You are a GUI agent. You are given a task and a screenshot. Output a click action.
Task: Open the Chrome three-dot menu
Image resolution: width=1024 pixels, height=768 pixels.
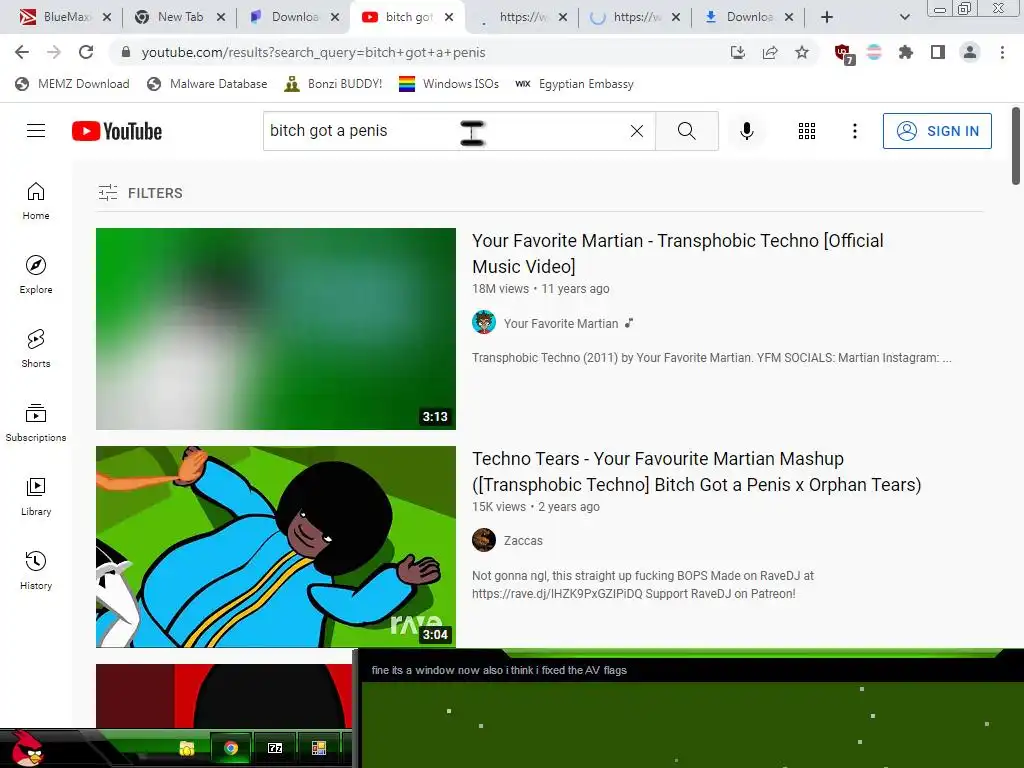tap(1002, 52)
